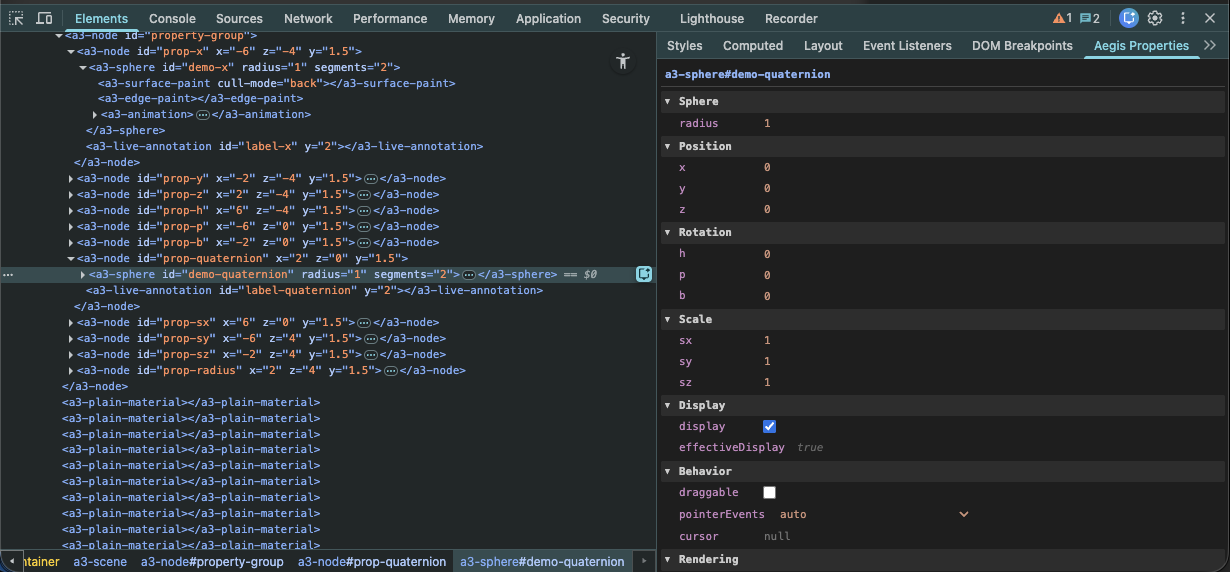The width and height of the screenshot is (1230, 572).
Task: Expand the prop-radius node
Action: [71, 371]
